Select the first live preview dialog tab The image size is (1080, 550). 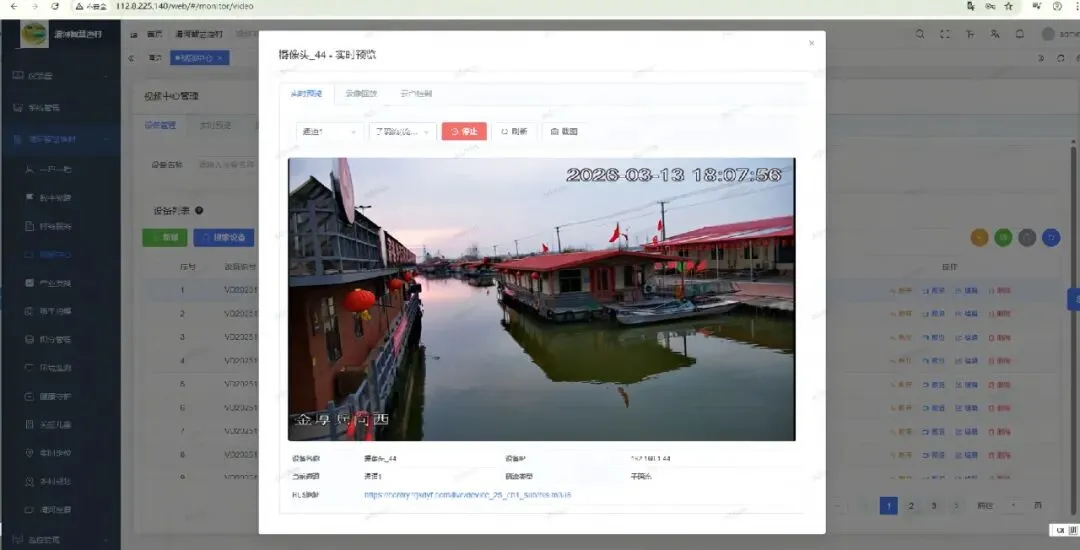click(307, 94)
